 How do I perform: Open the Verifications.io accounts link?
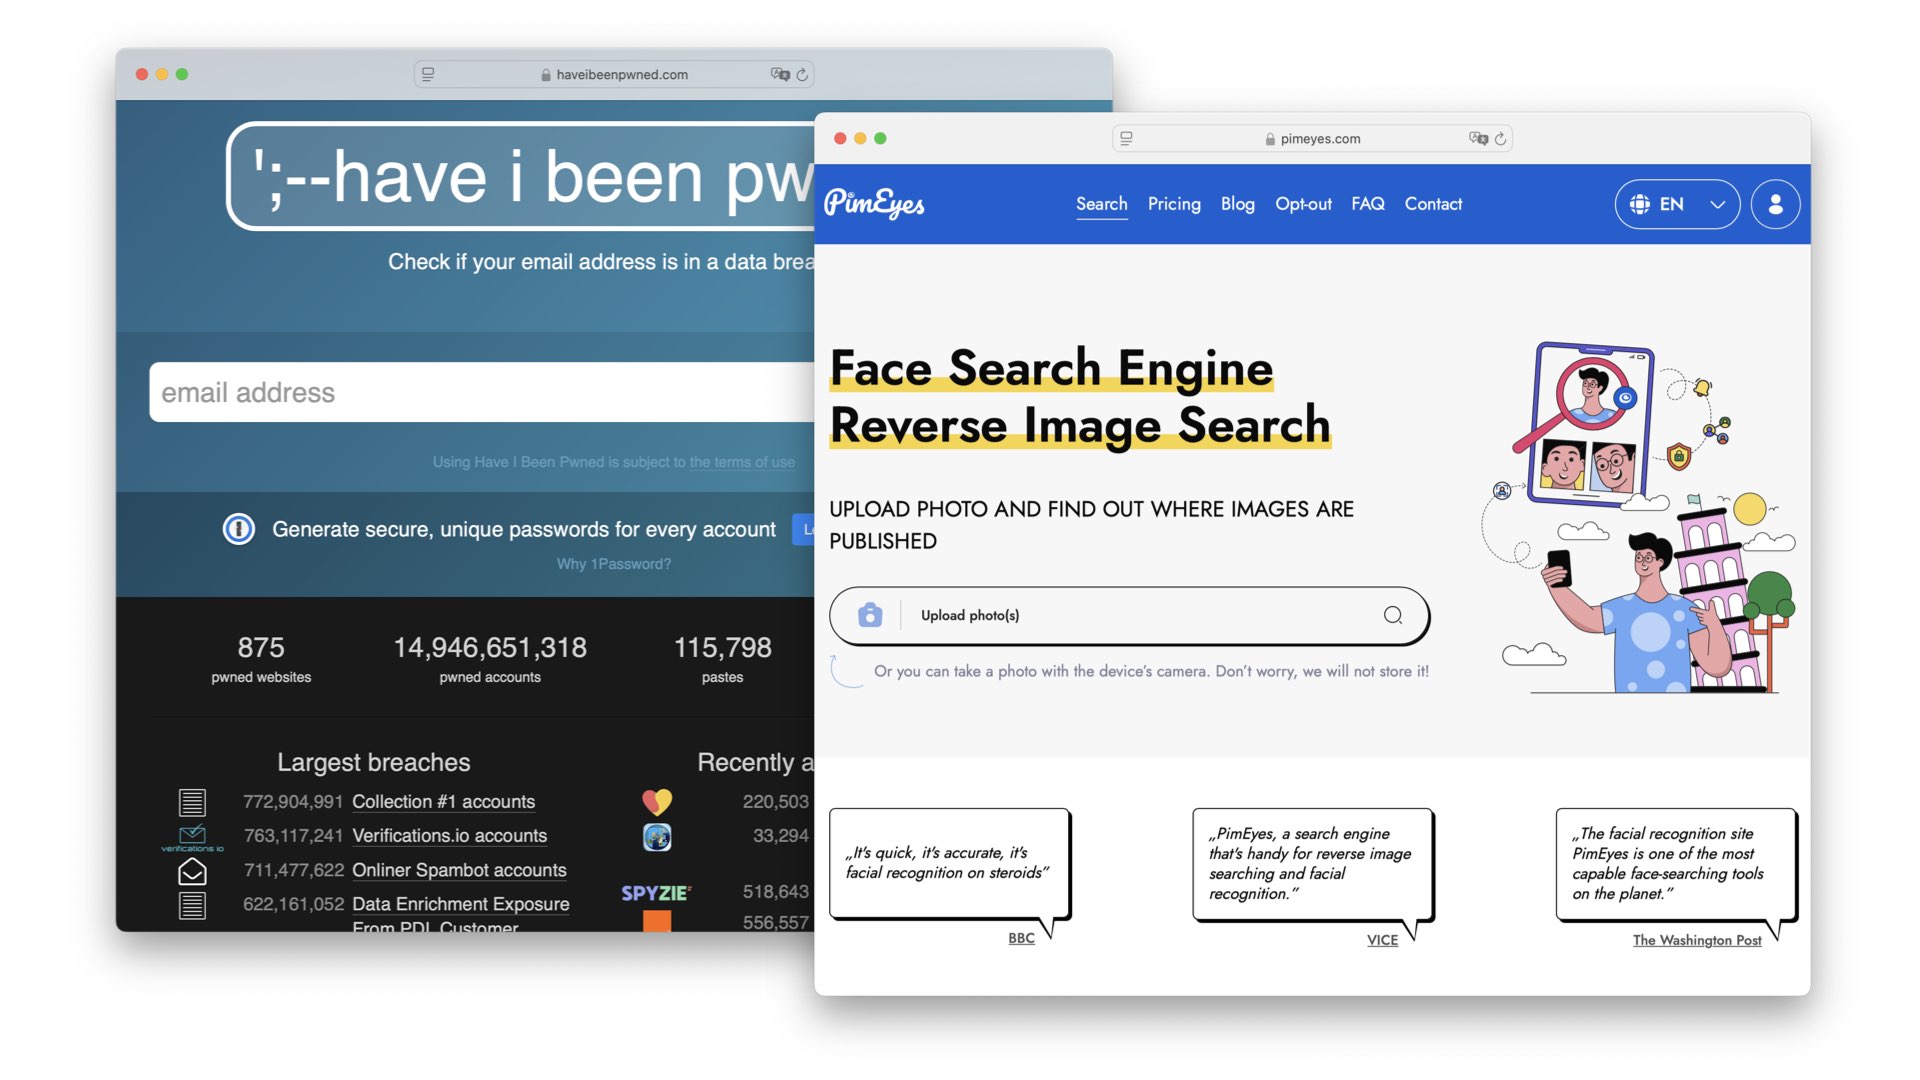click(x=449, y=836)
